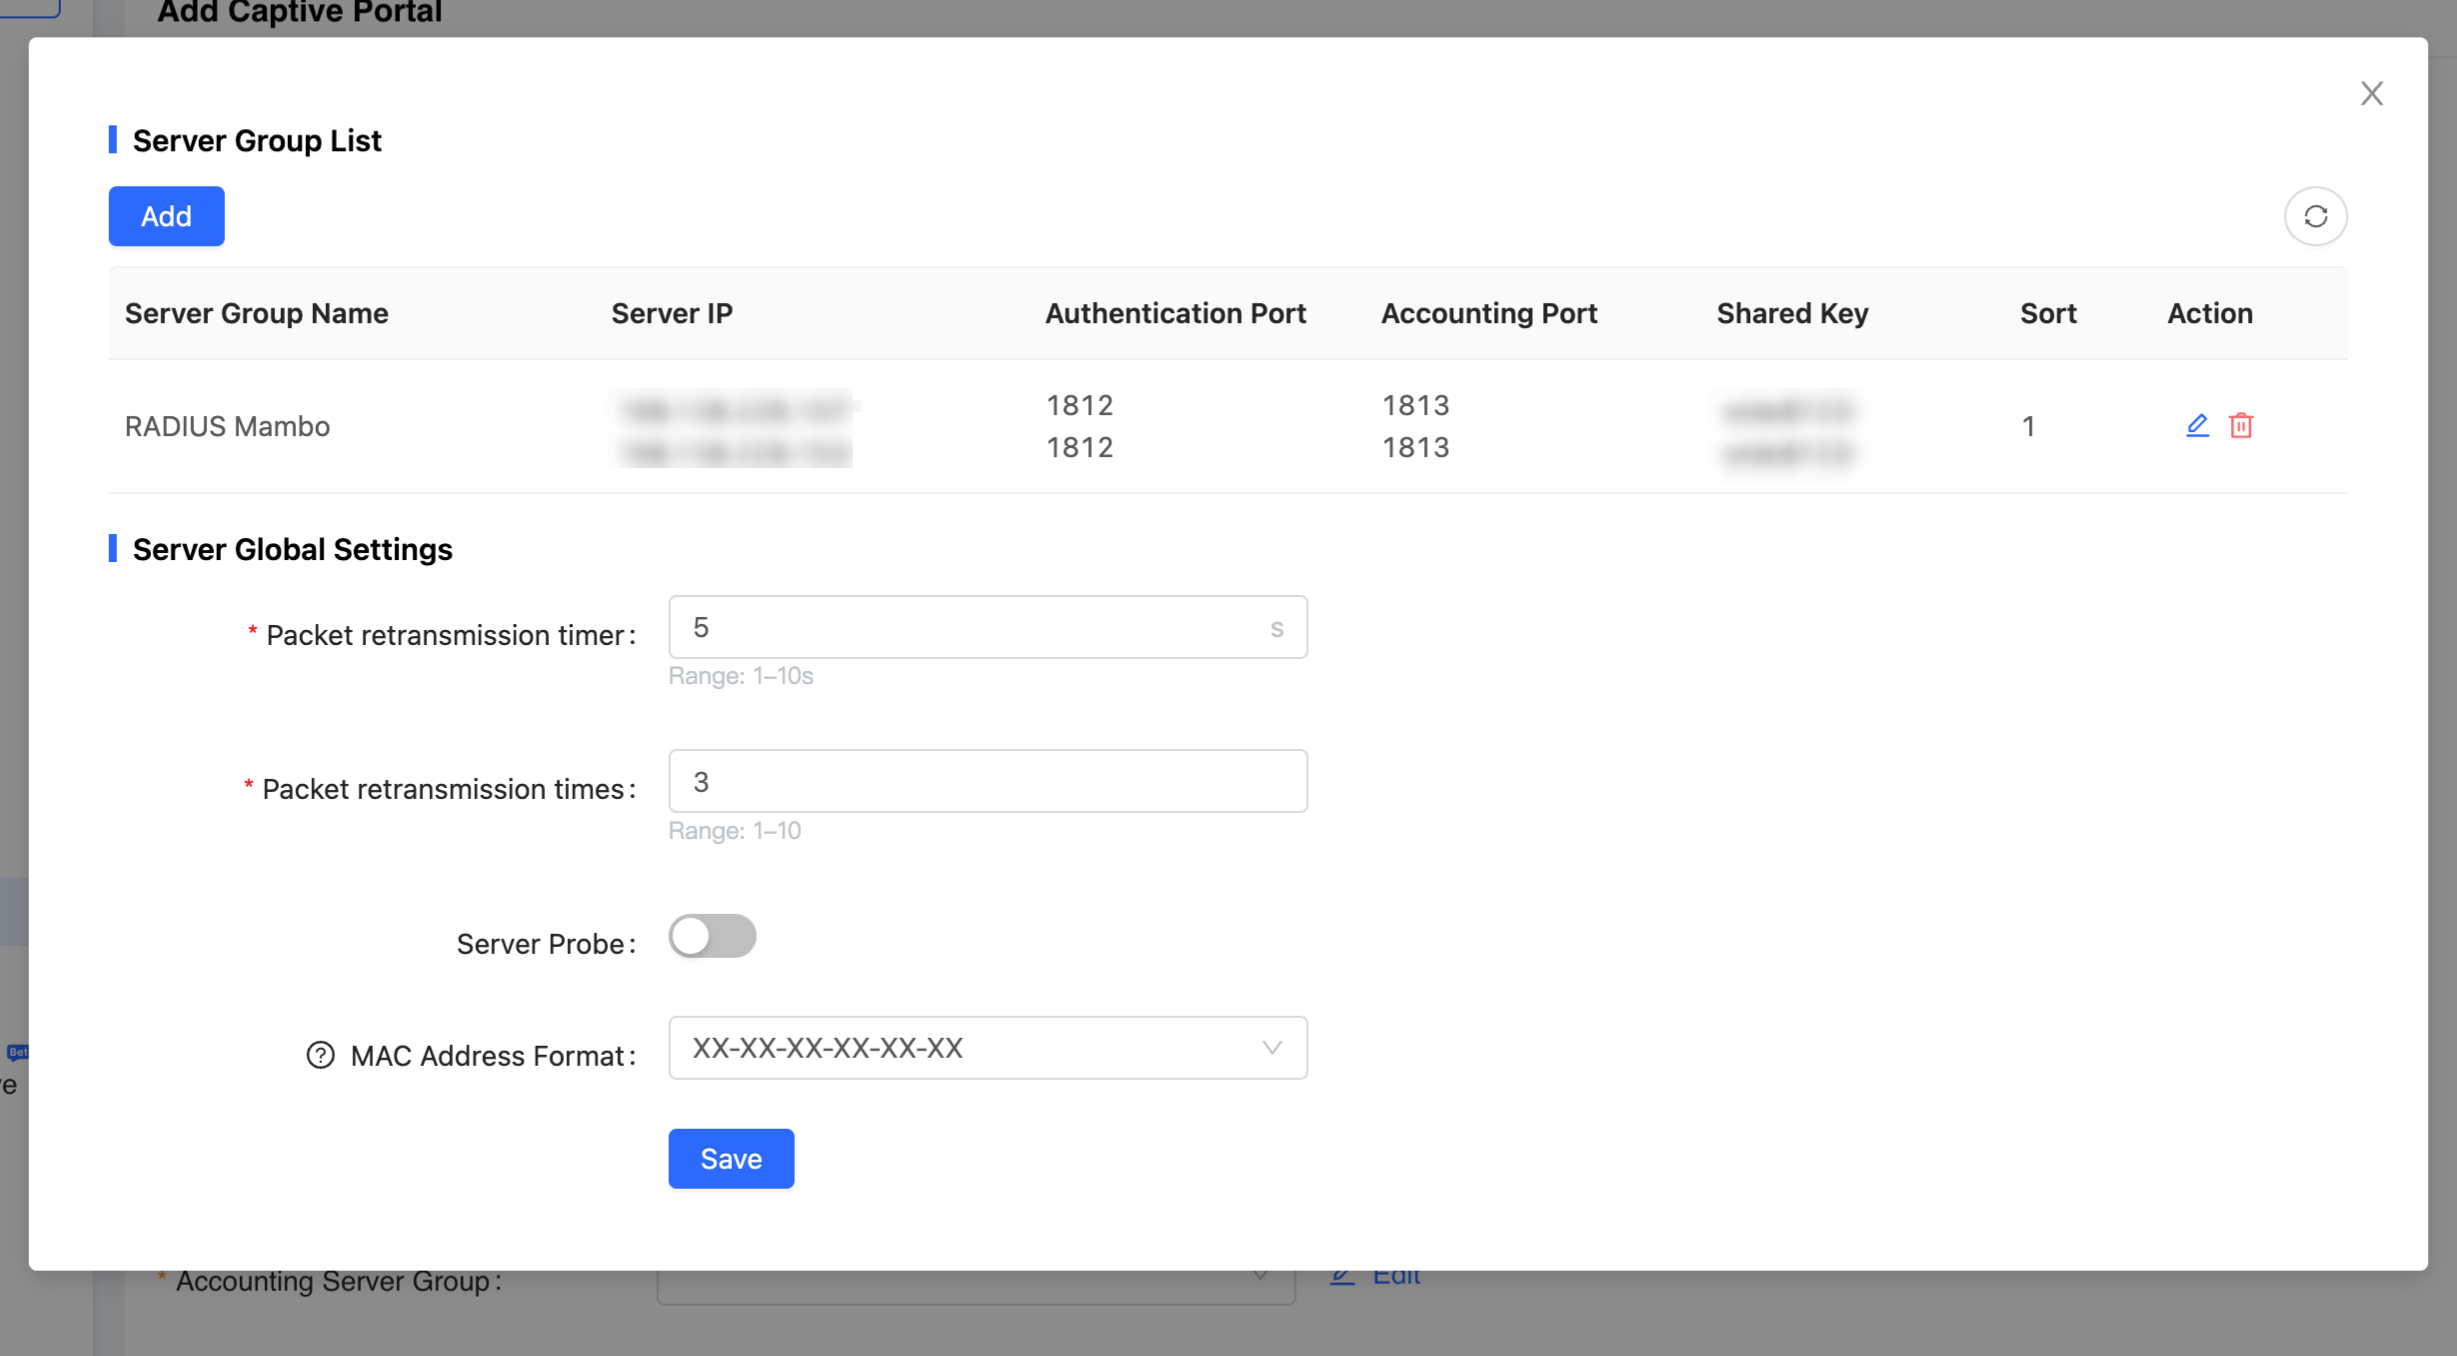The image size is (2457, 1356).
Task: Click the Accounting Port column header
Action: coord(1488,313)
